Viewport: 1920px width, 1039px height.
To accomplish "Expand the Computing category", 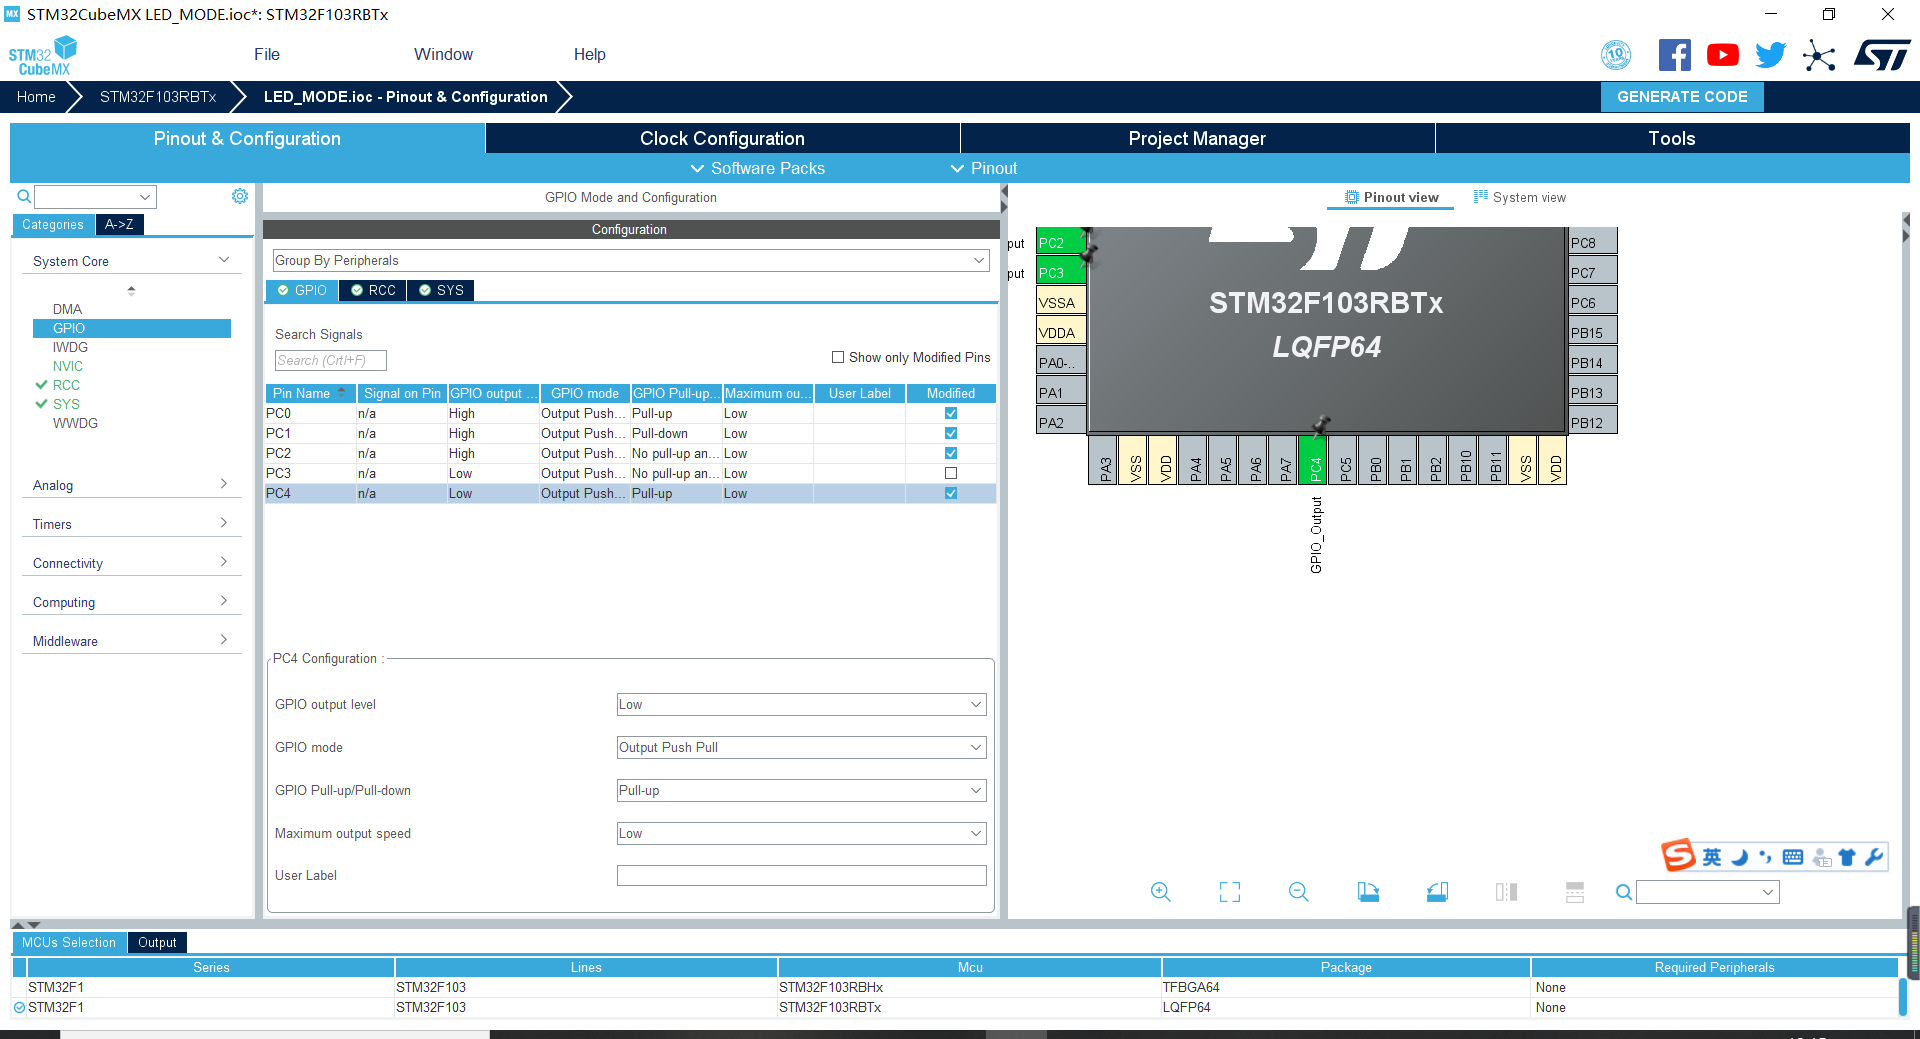I will (131, 602).
